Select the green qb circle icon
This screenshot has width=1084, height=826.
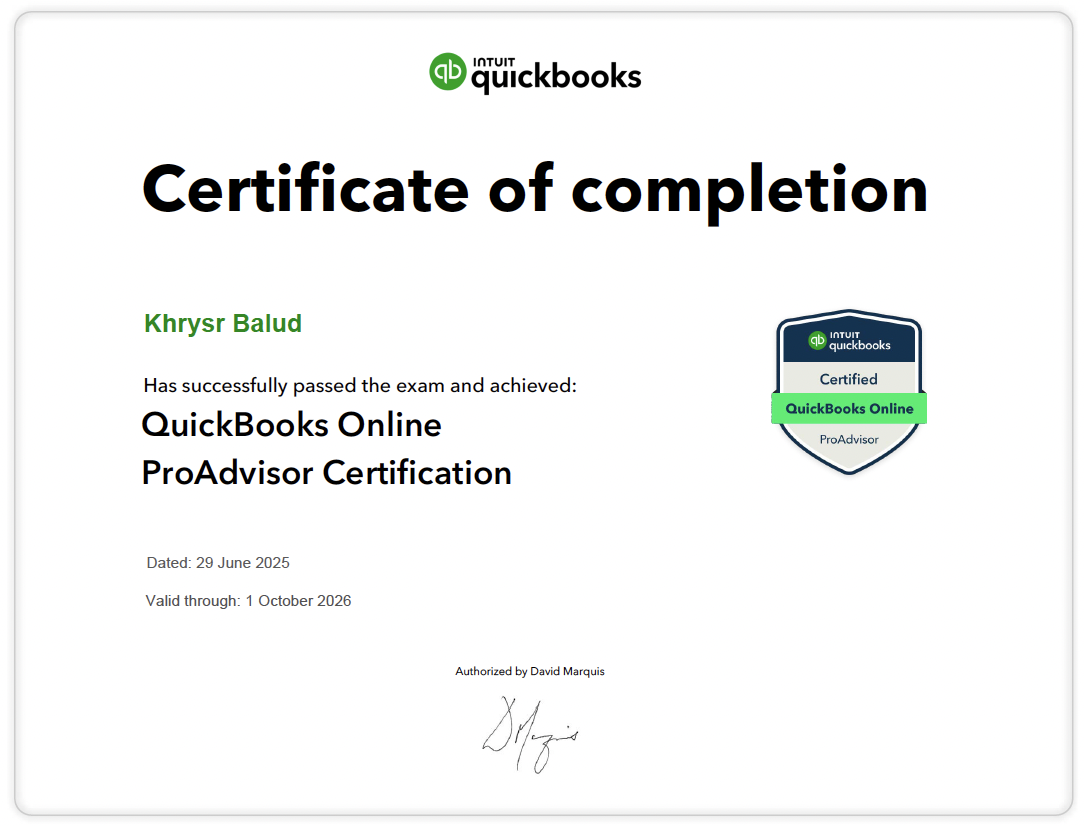tap(447, 71)
